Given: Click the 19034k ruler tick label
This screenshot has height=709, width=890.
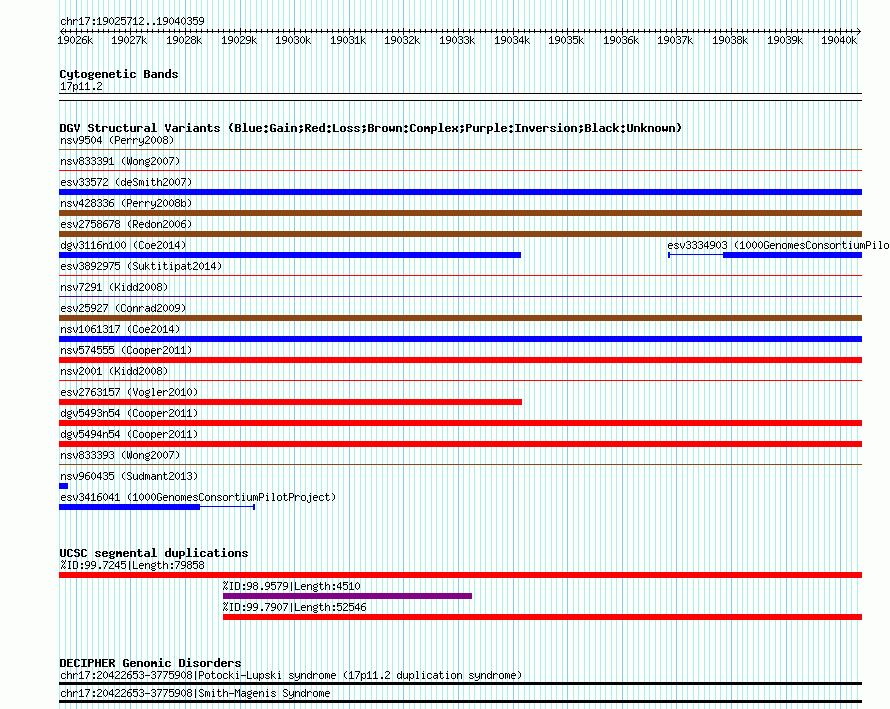Looking at the screenshot, I should [x=512, y=40].
